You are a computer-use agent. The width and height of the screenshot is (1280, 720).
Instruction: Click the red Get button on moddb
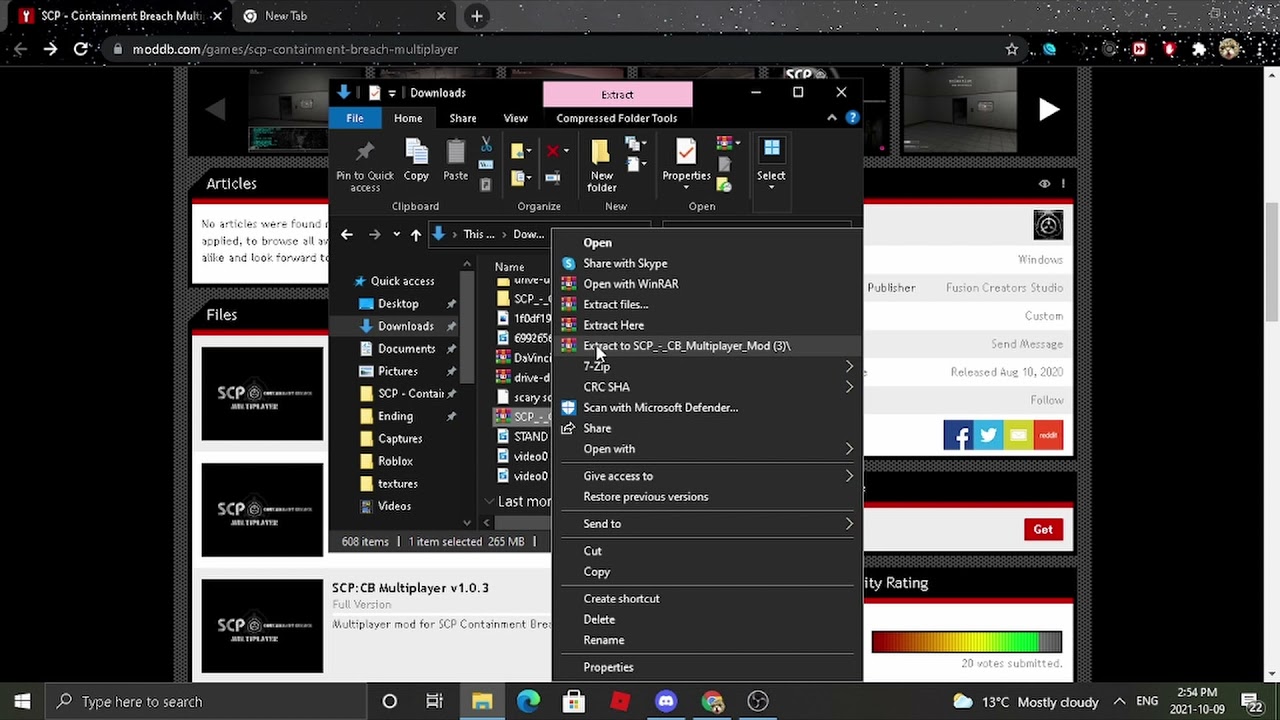click(1043, 530)
